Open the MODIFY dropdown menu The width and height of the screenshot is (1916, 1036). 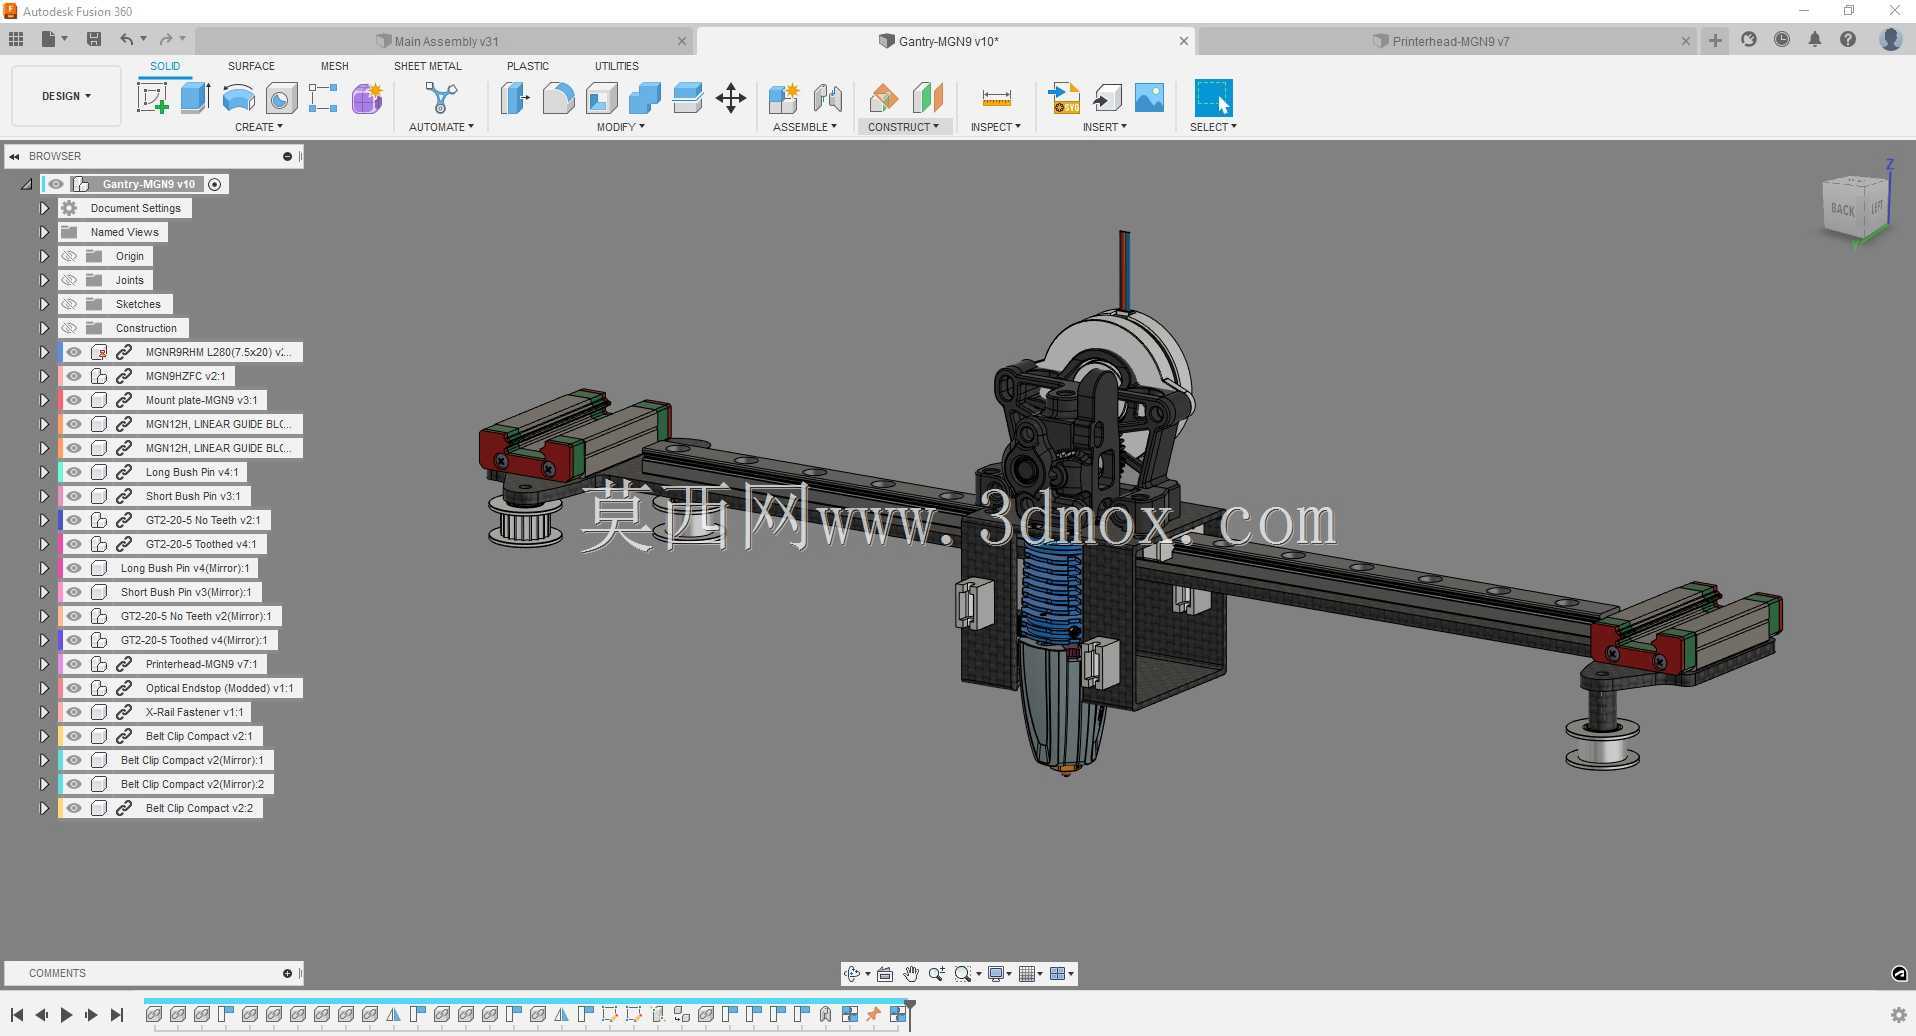pyautogui.click(x=621, y=127)
